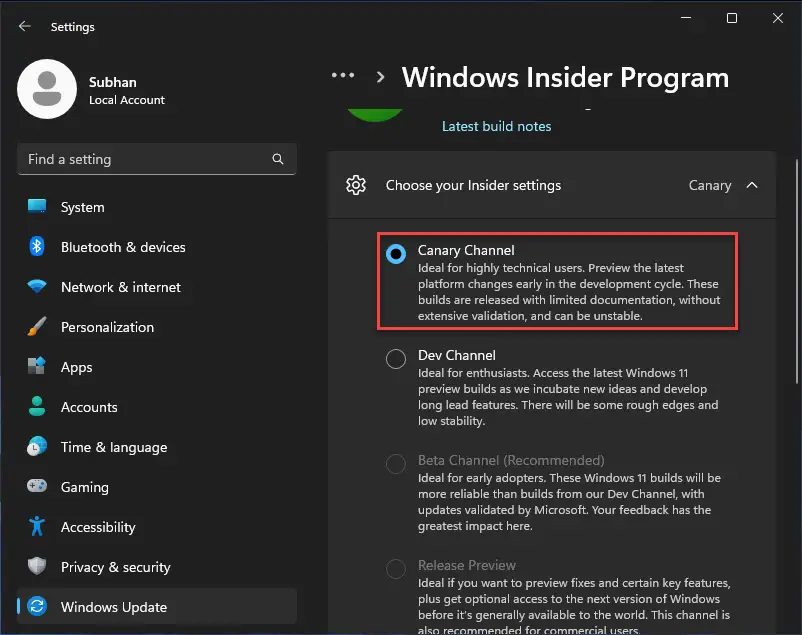Click the Personalization paintbrush icon
The image size is (802, 635).
[37, 326]
